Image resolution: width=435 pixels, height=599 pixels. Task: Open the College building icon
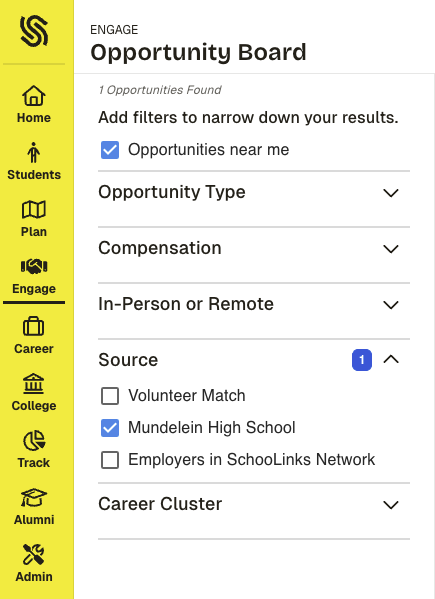point(34,383)
